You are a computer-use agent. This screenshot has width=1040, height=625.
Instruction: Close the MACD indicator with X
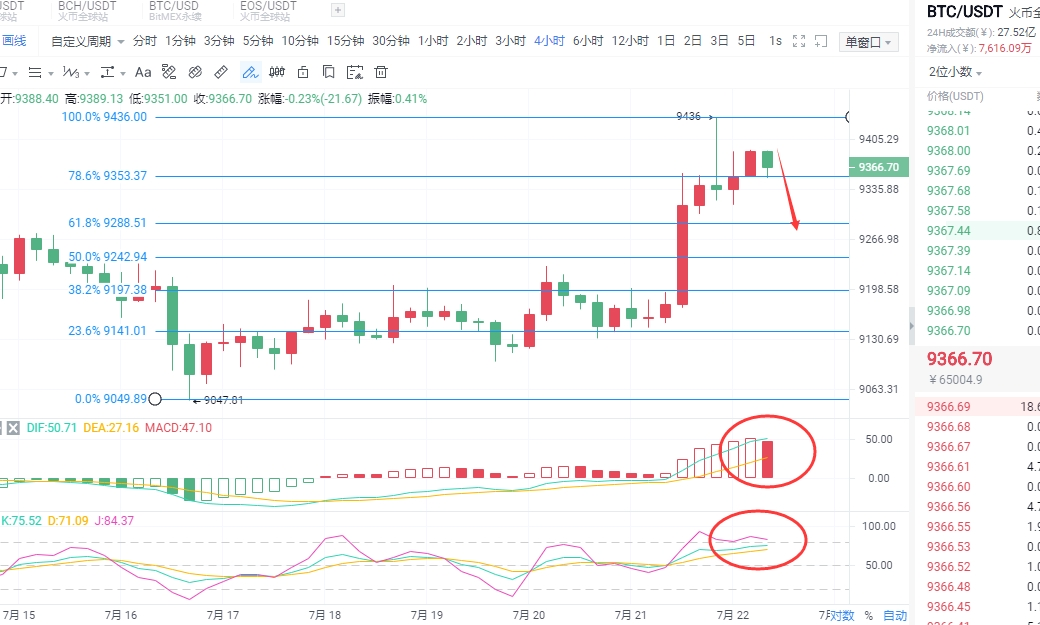click(13, 428)
